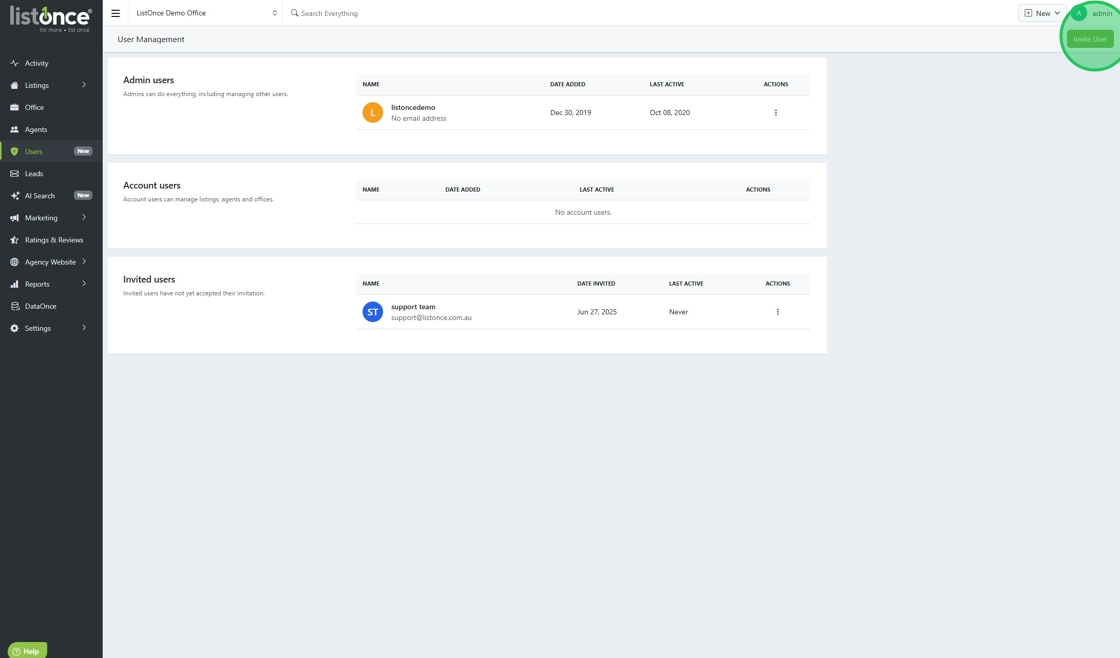Click the admin avatar circle
Image resolution: width=1120 pixels, height=658 pixels.
pyautogui.click(x=1079, y=13)
